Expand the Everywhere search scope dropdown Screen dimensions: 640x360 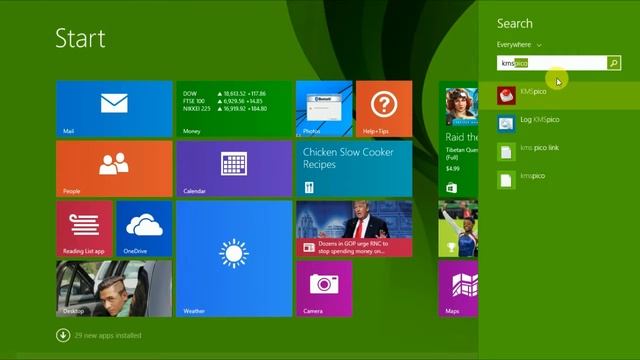519,44
